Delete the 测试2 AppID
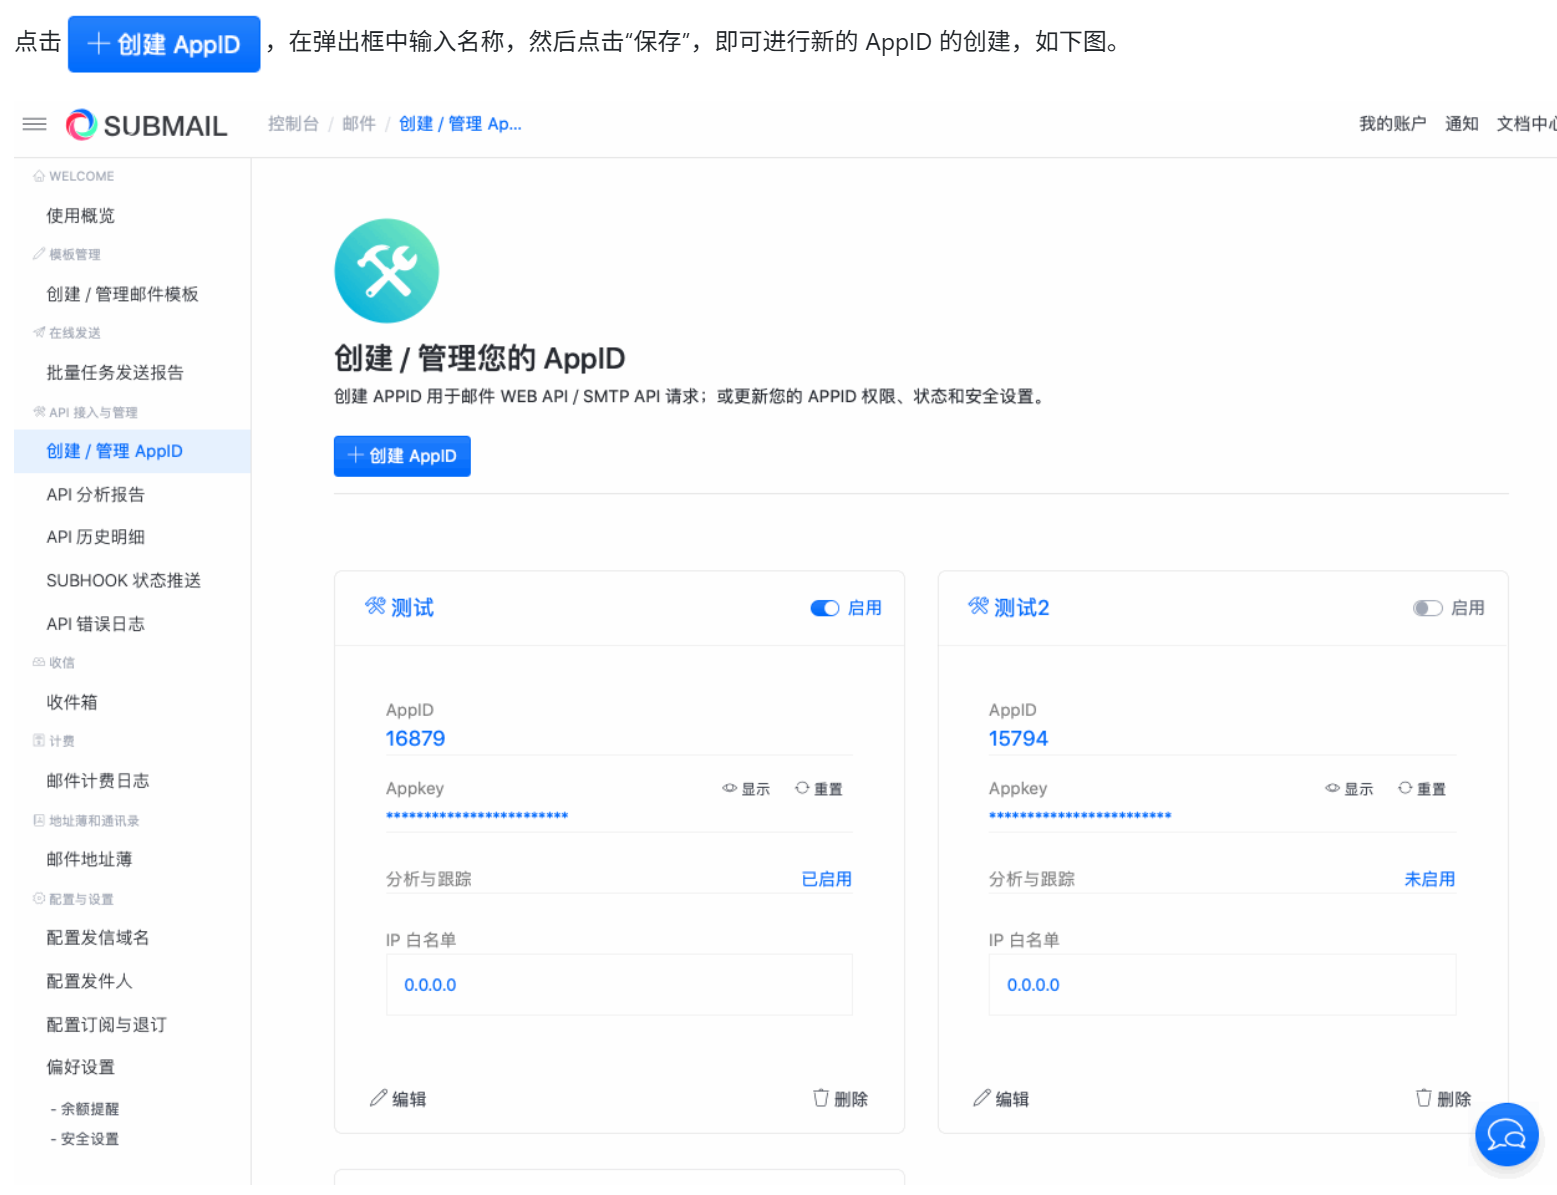1557x1195 pixels. coord(1443,1099)
